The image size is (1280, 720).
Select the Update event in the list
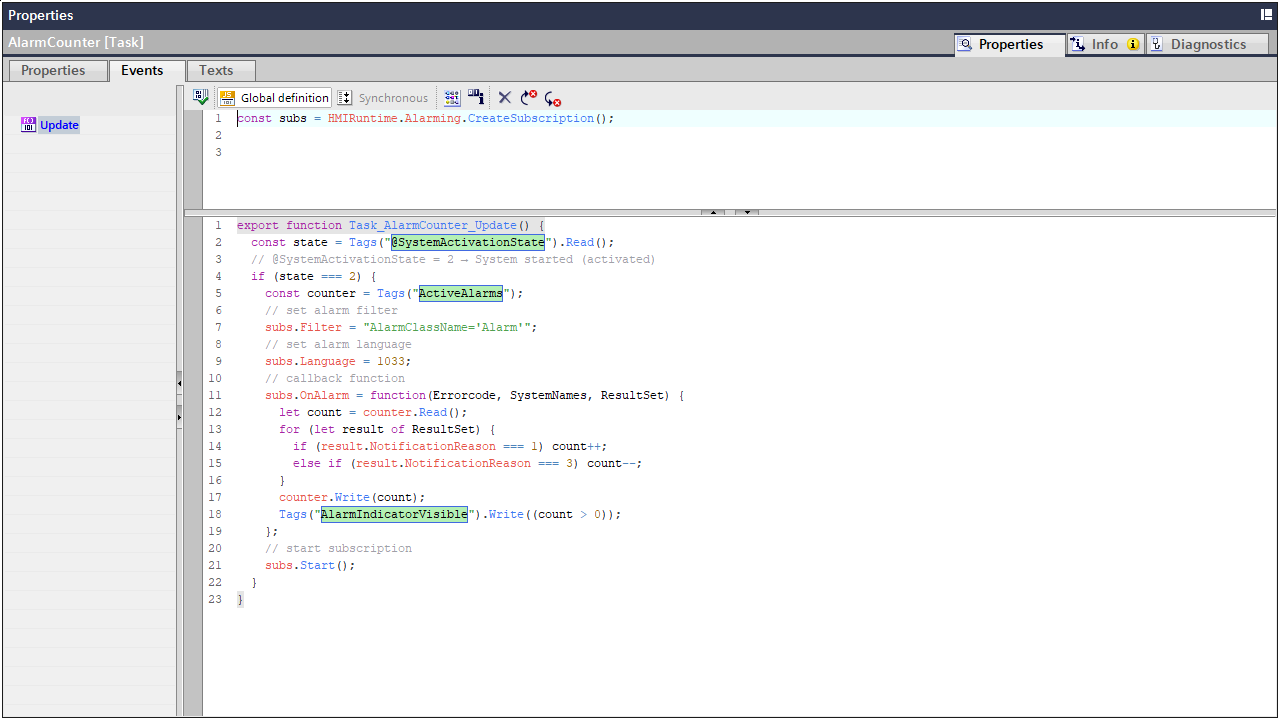[x=59, y=125]
